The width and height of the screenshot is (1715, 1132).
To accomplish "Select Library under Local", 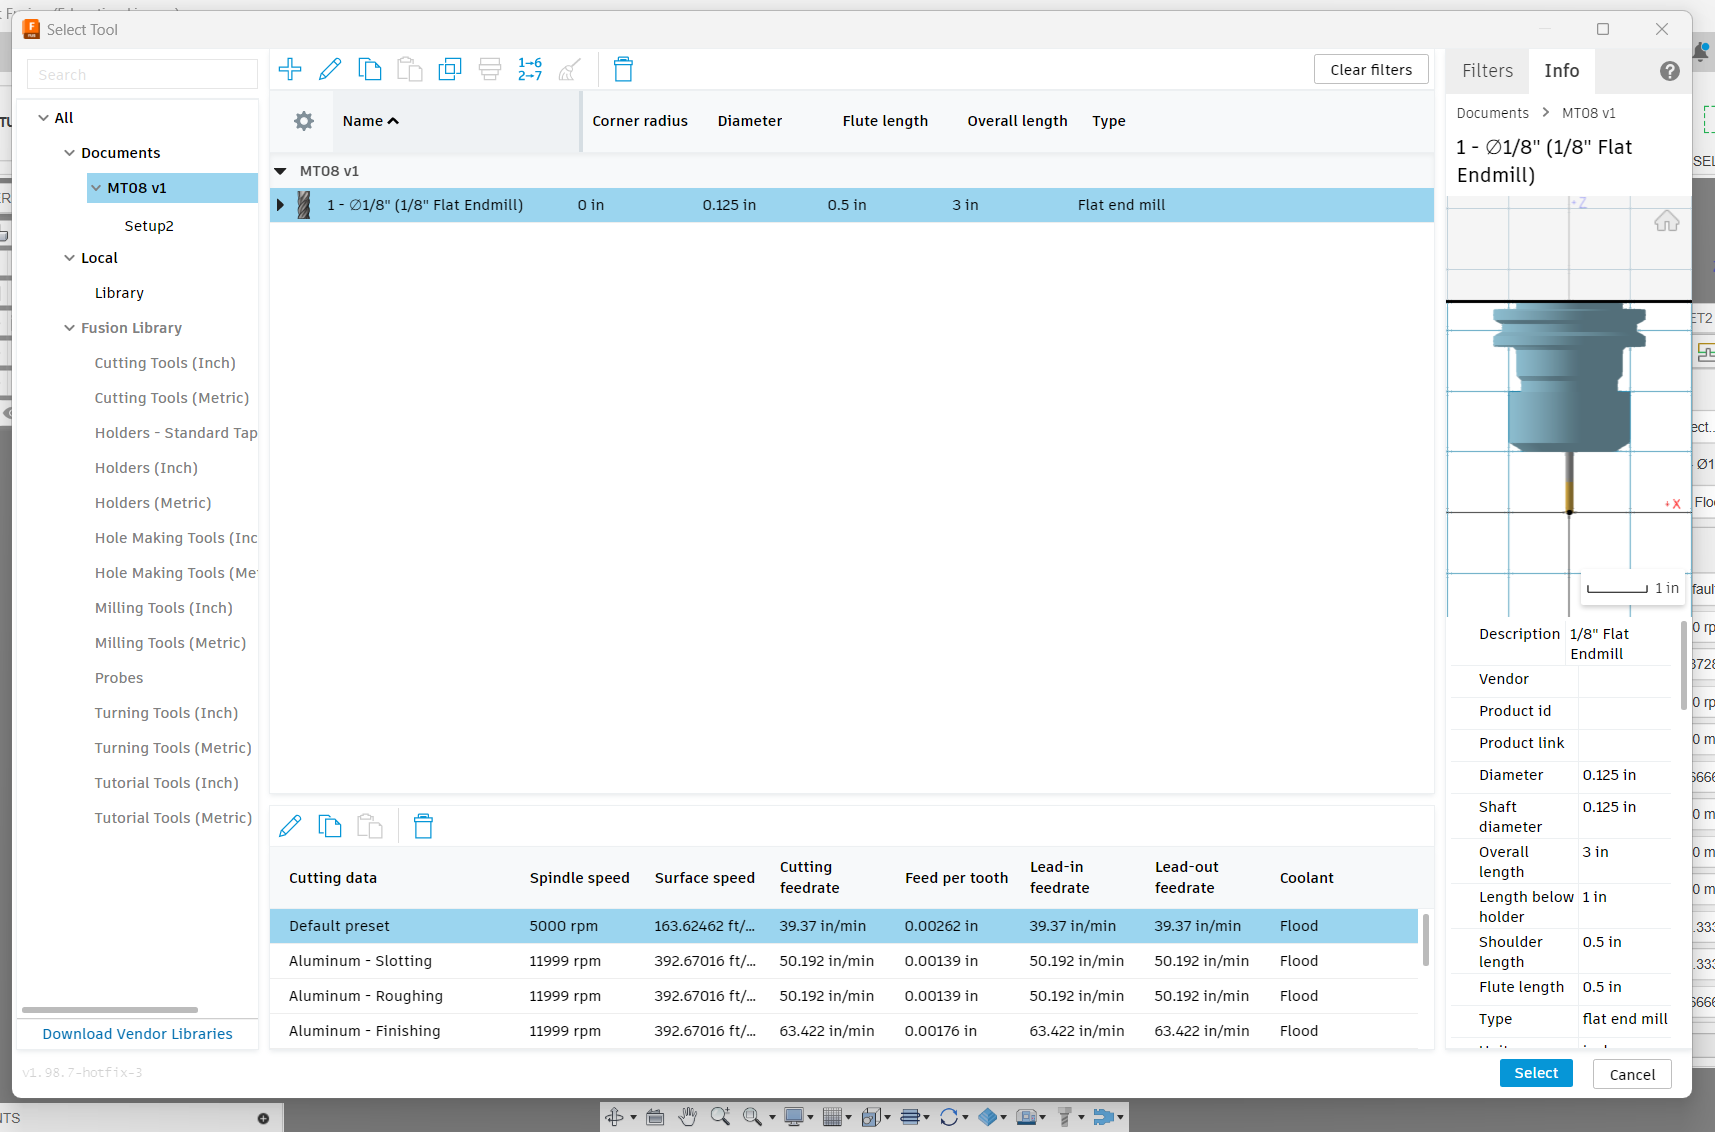I will click(119, 293).
